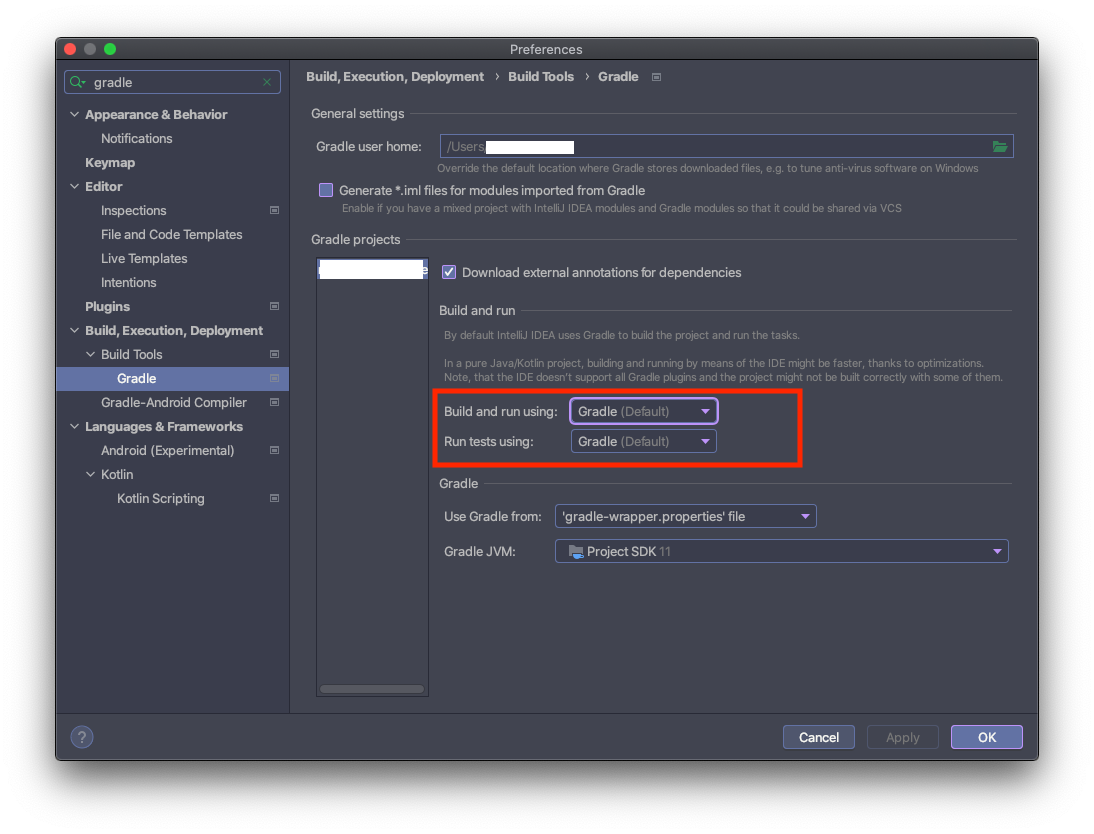Screen dimensions: 1094x834
Task: Clear the gradle search text
Action: pos(267,82)
